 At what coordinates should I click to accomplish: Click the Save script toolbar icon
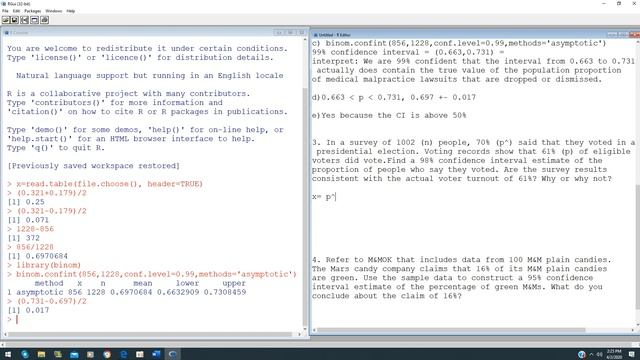pyautogui.click(x=15, y=20)
